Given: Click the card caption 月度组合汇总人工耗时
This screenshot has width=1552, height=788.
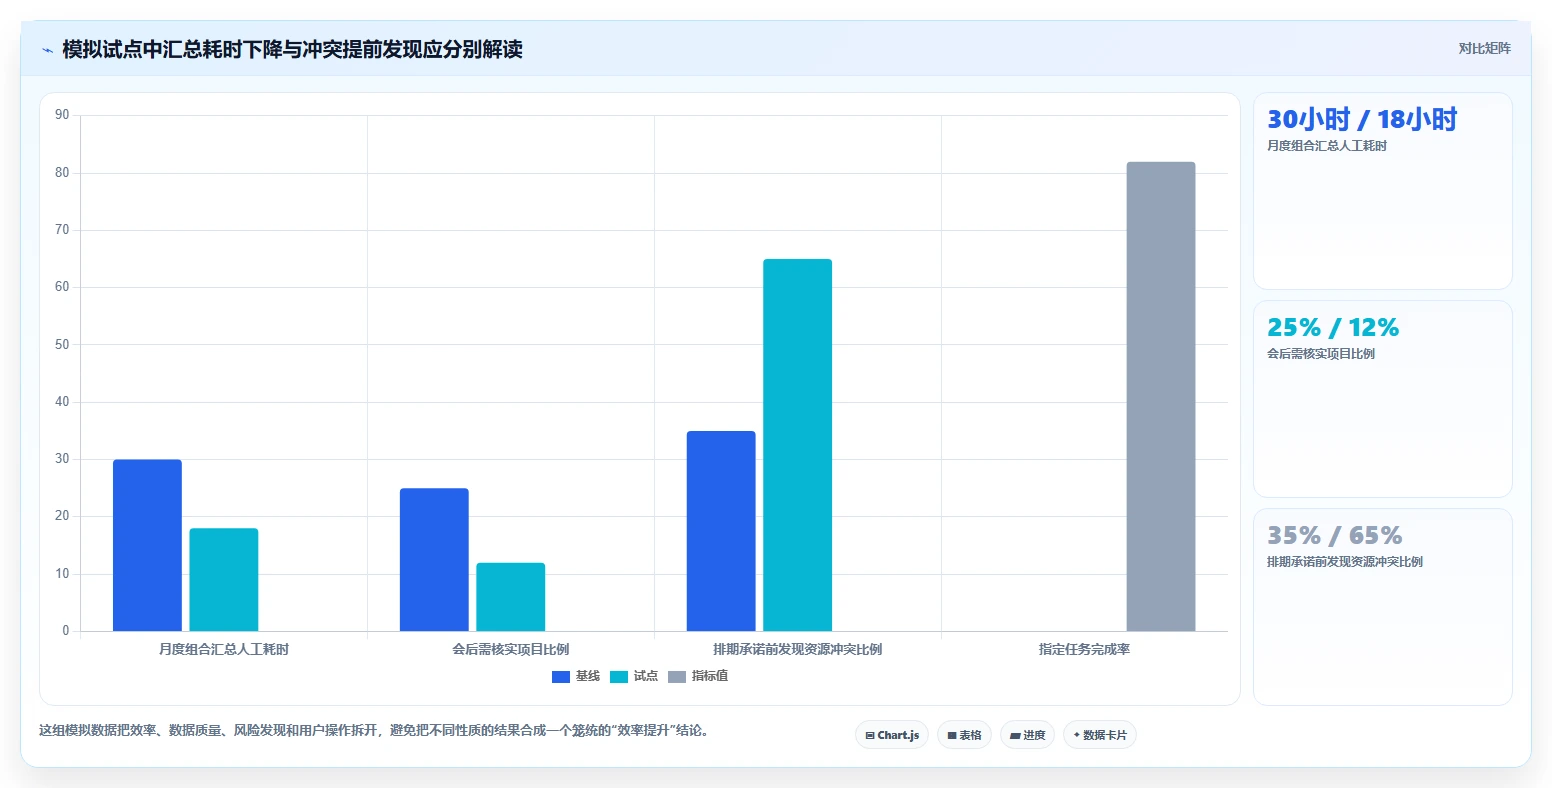Looking at the screenshot, I should coord(1327,146).
